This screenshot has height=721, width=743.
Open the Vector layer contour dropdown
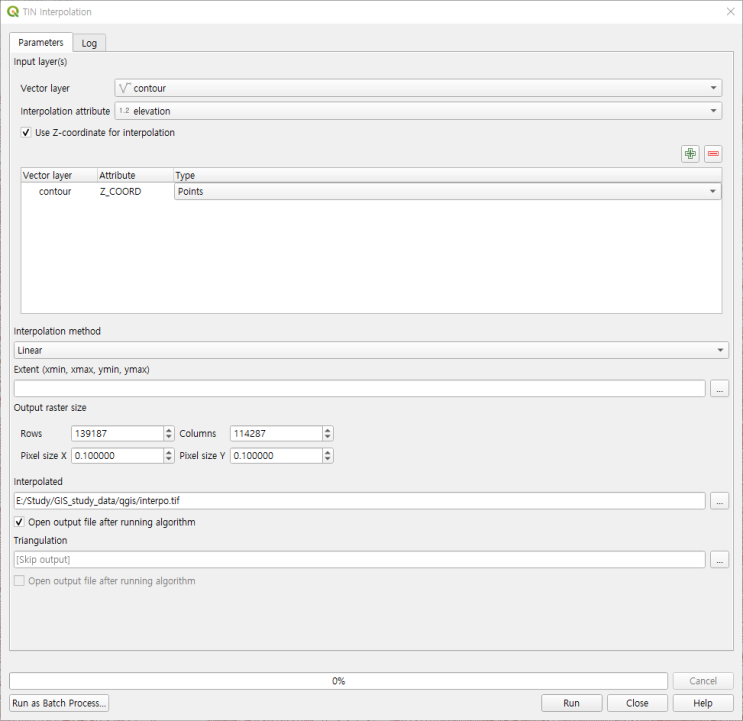coord(418,88)
